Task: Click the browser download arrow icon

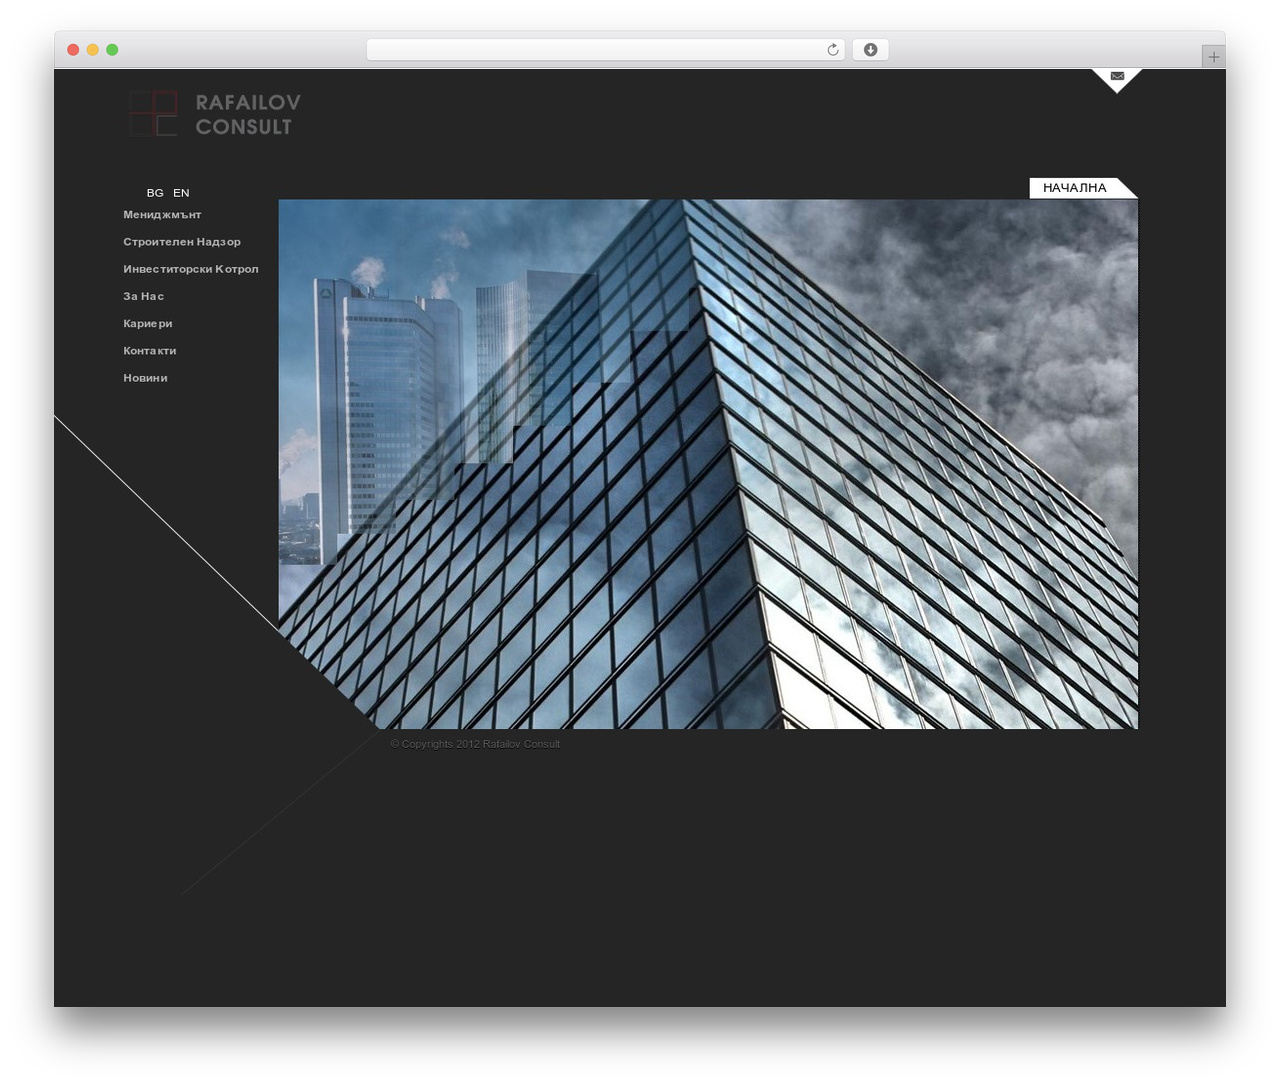Action: [x=870, y=50]
